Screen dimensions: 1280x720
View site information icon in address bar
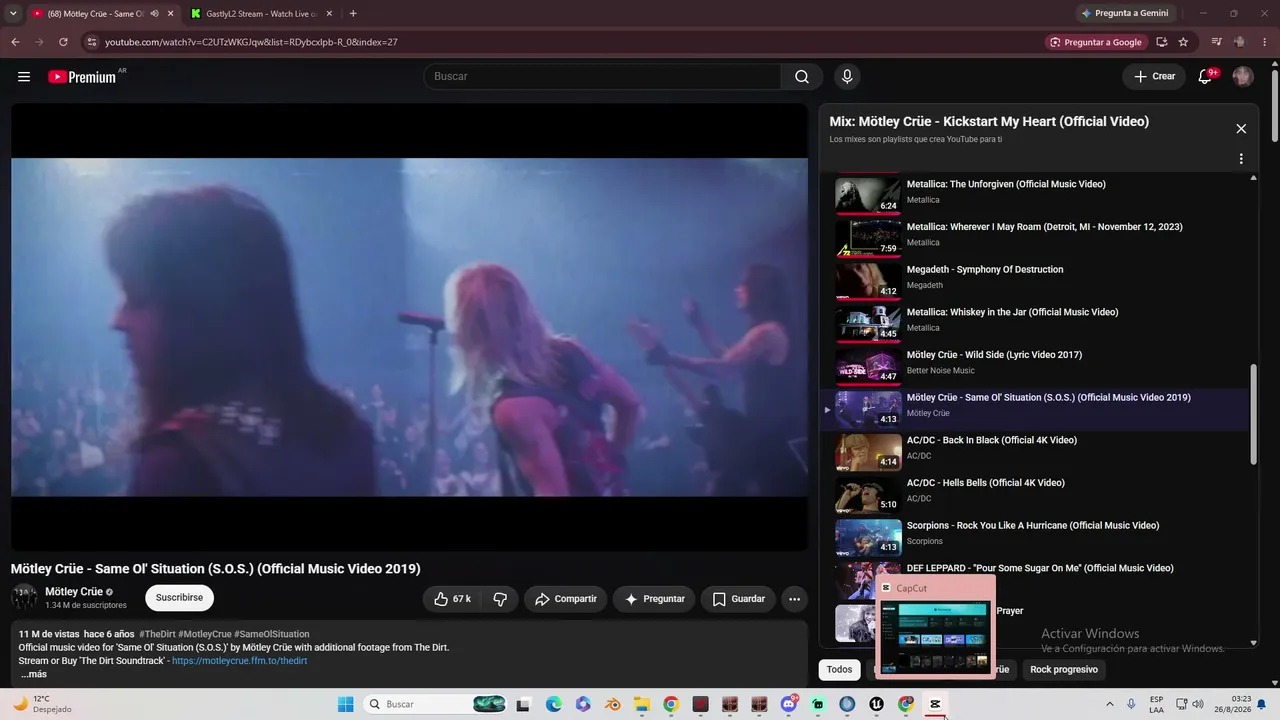tap(92, 42)
